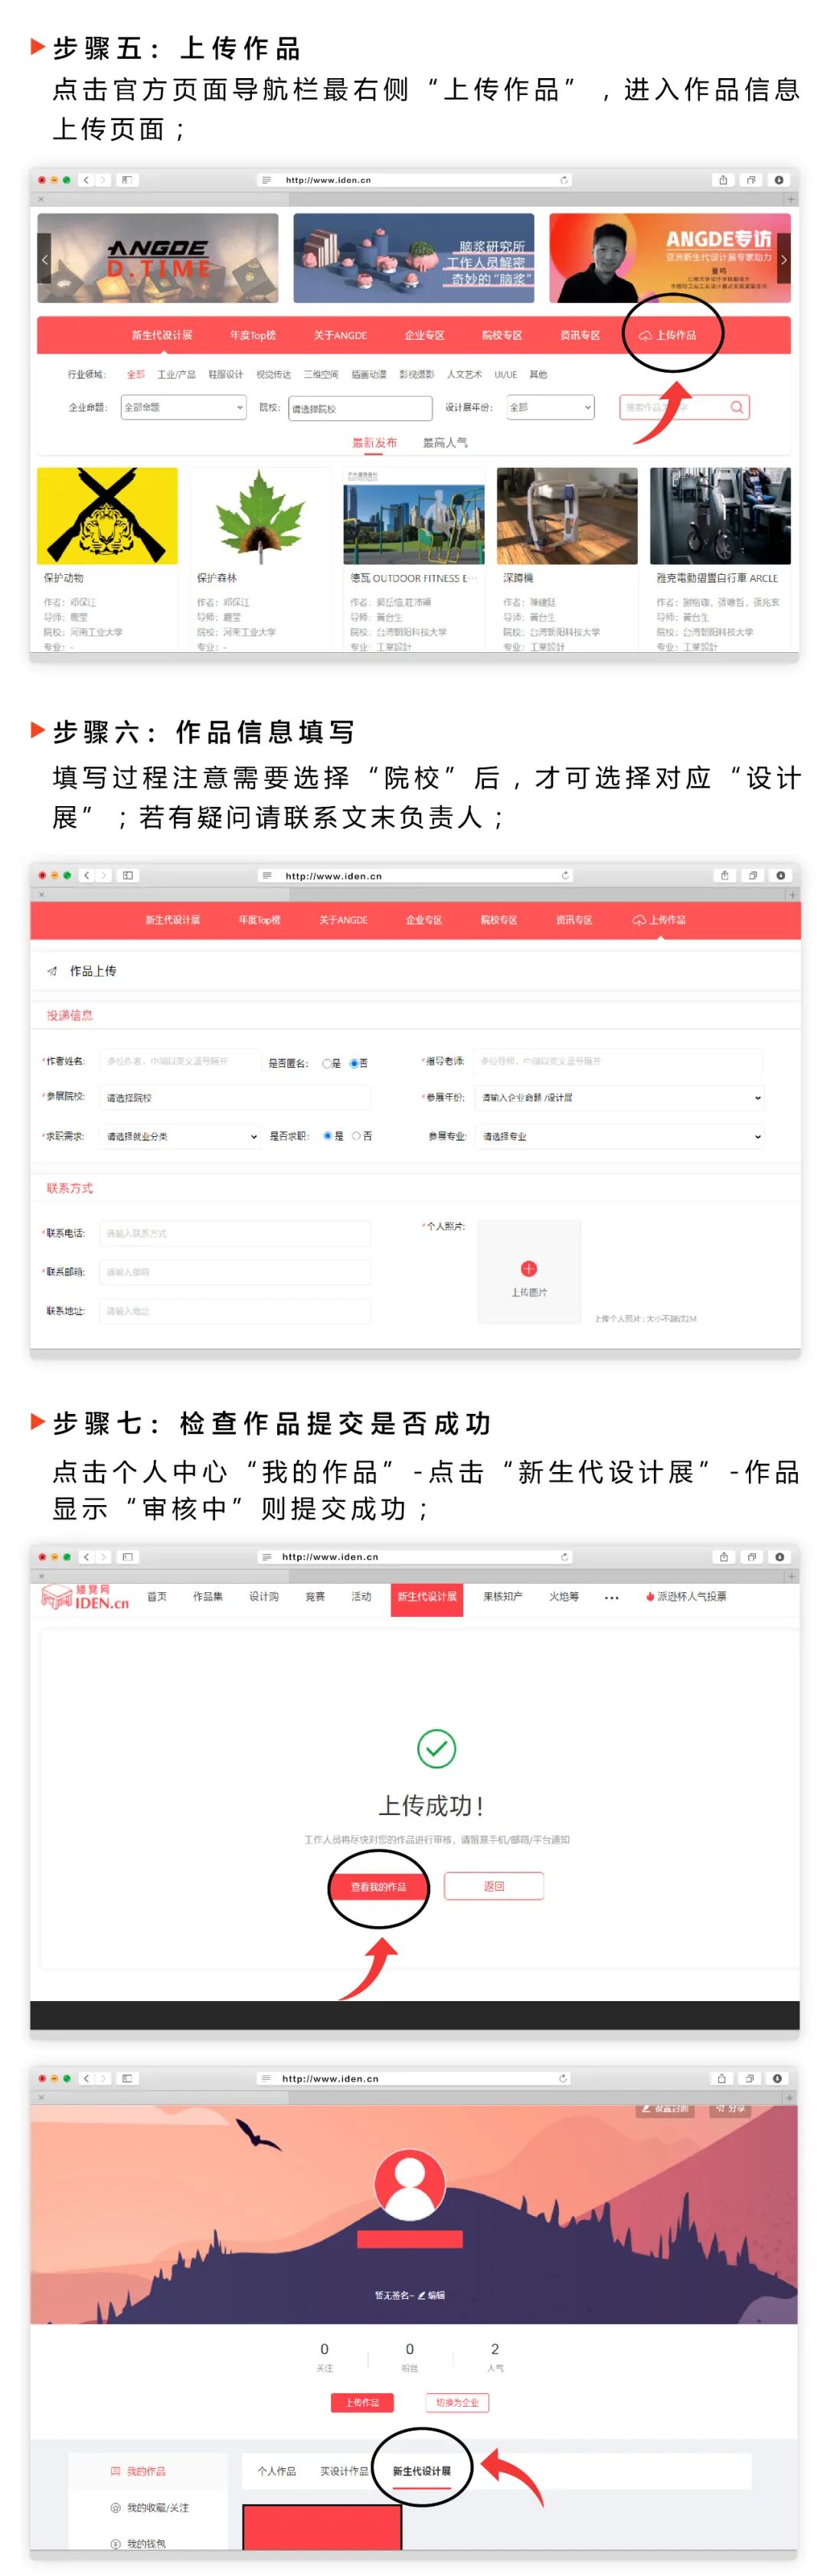Open the 院校 selector on gallery page
827x2576 pixels.
(x=360, y=408)
